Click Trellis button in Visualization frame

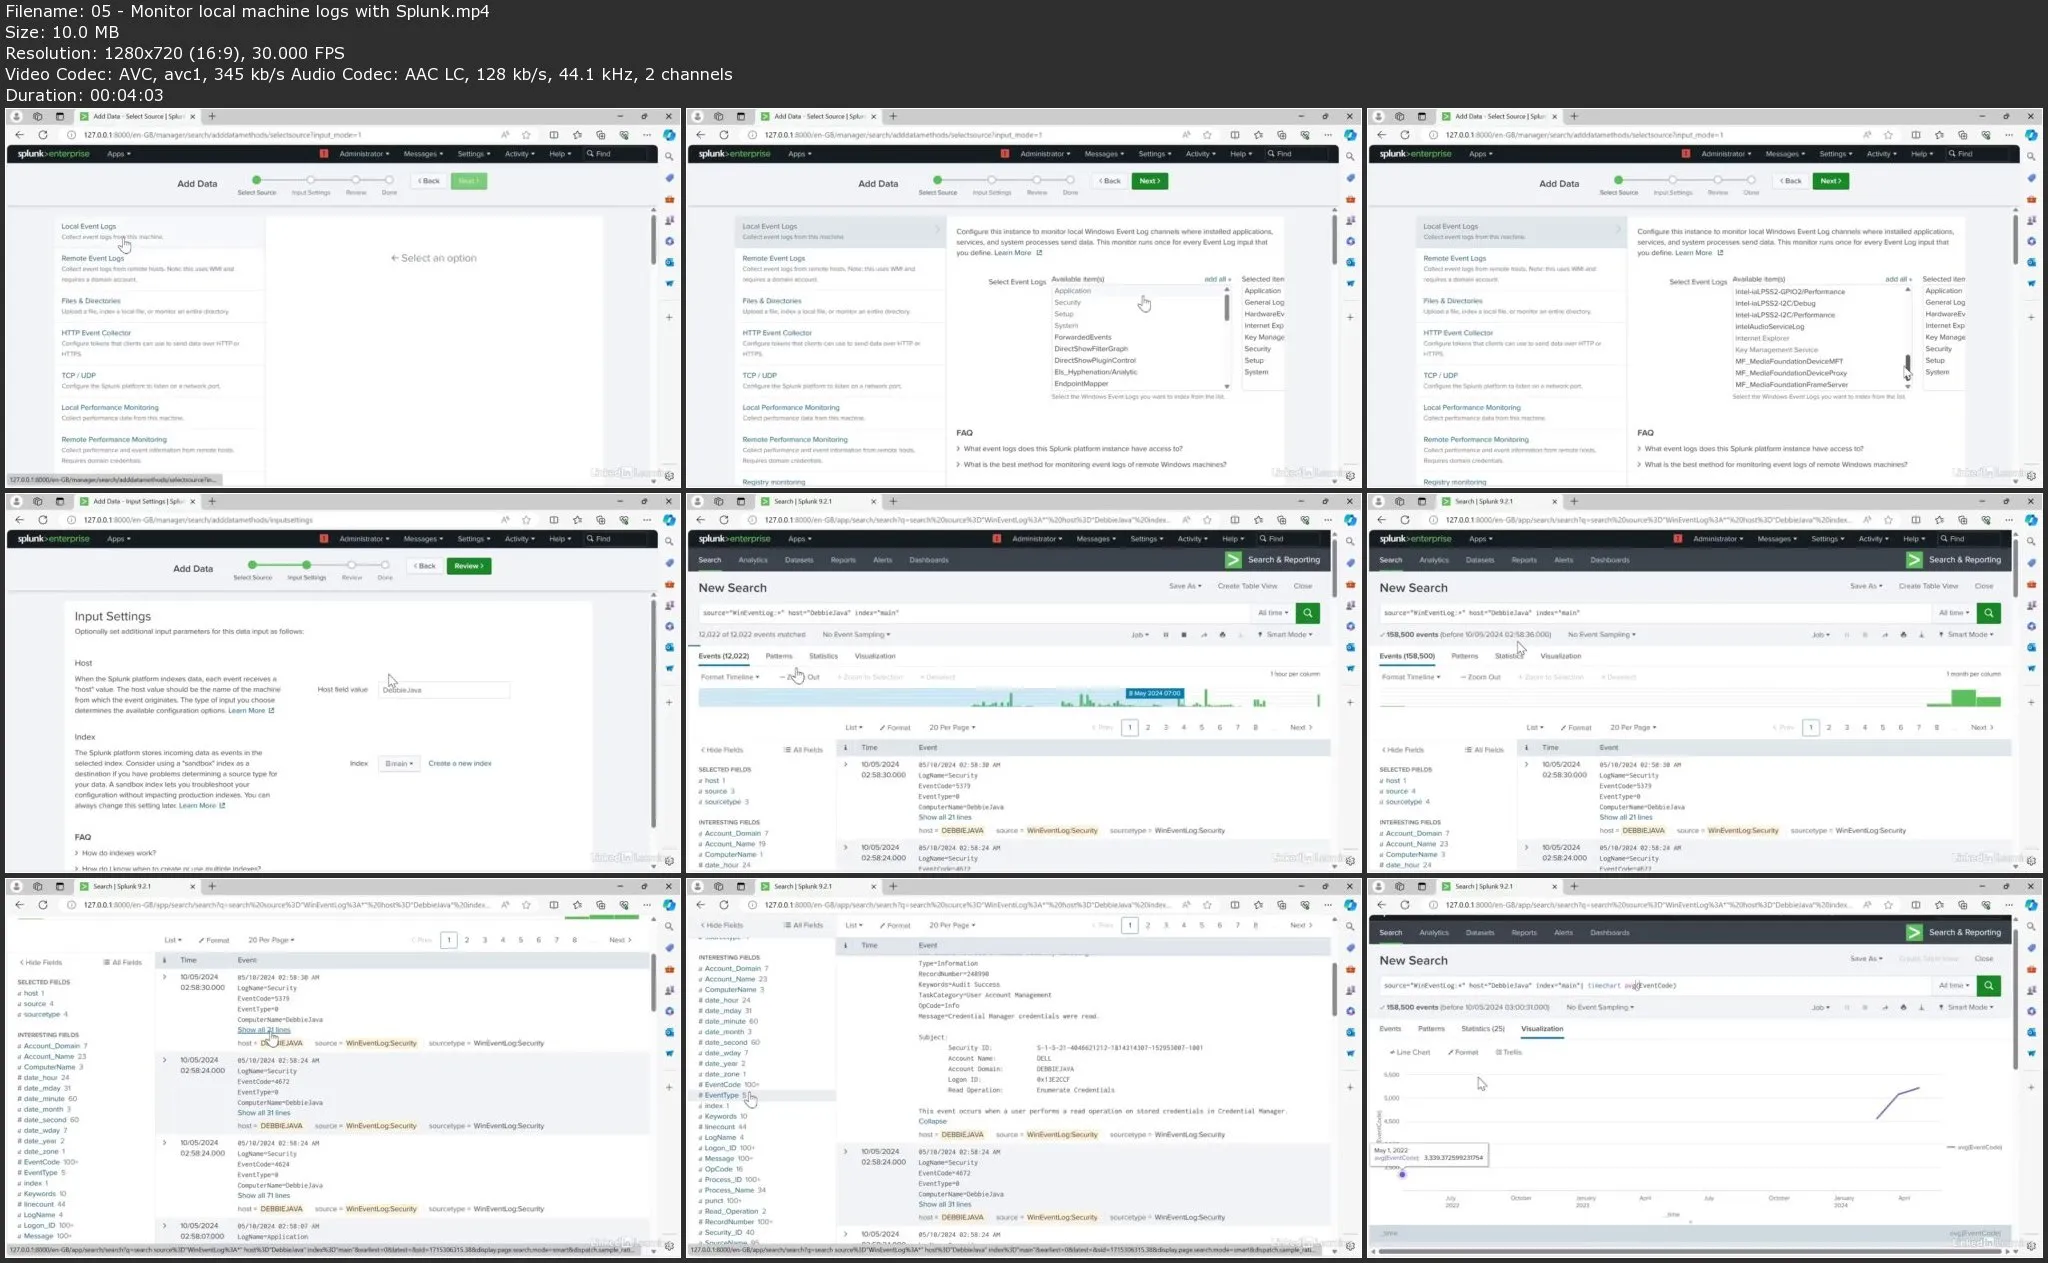pos(1509,1052)
